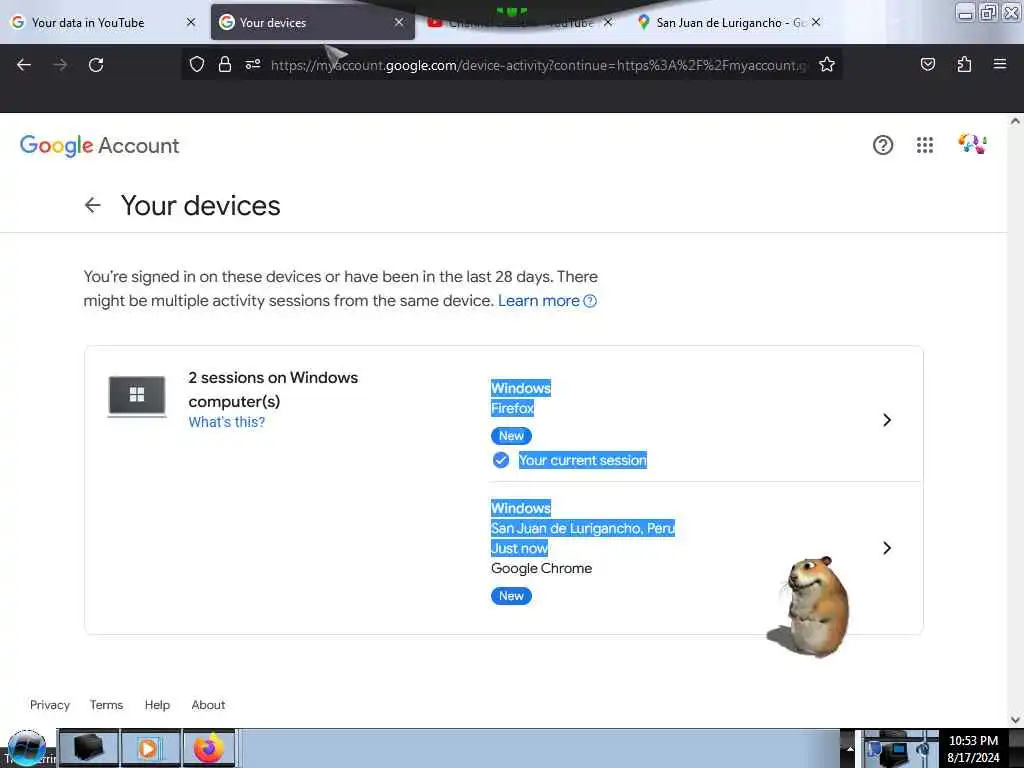Expand the Firefox session details chevron
Viewport: 1024px width, 768px height.
pos(887,420)
